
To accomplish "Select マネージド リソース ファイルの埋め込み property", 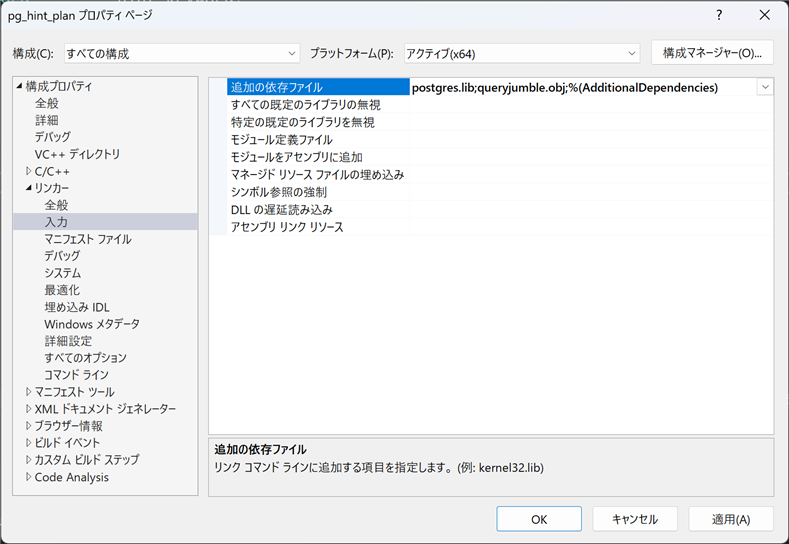I will click(x=317, y=175).
